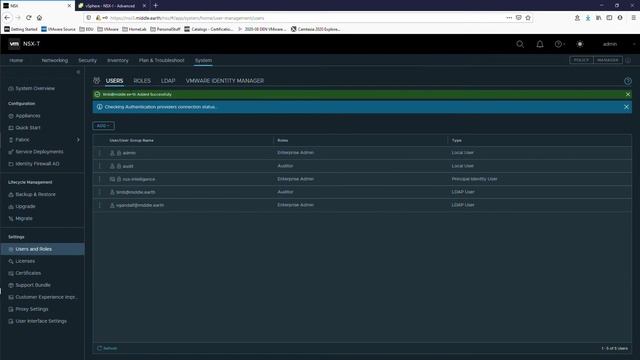
Task: Open the actions menu for admin row
Action: [100, 153]
